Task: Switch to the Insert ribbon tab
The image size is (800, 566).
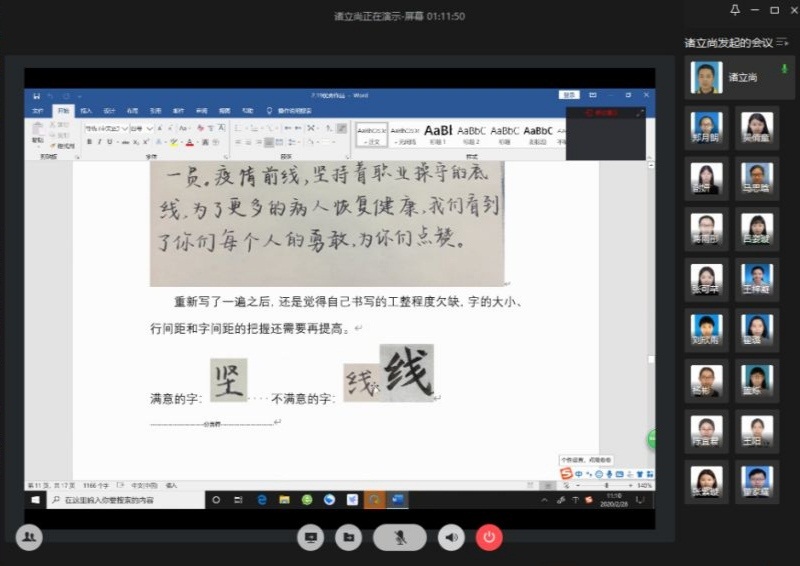Action: 86,110
